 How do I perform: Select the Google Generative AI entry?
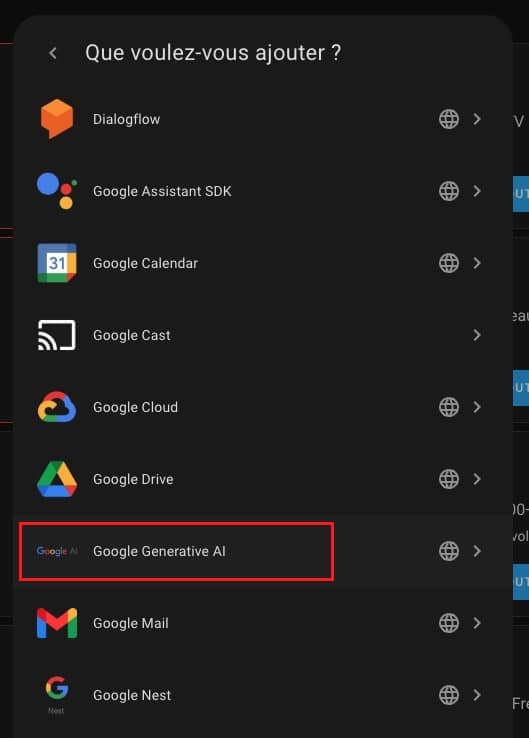click(x=263, y=551)
